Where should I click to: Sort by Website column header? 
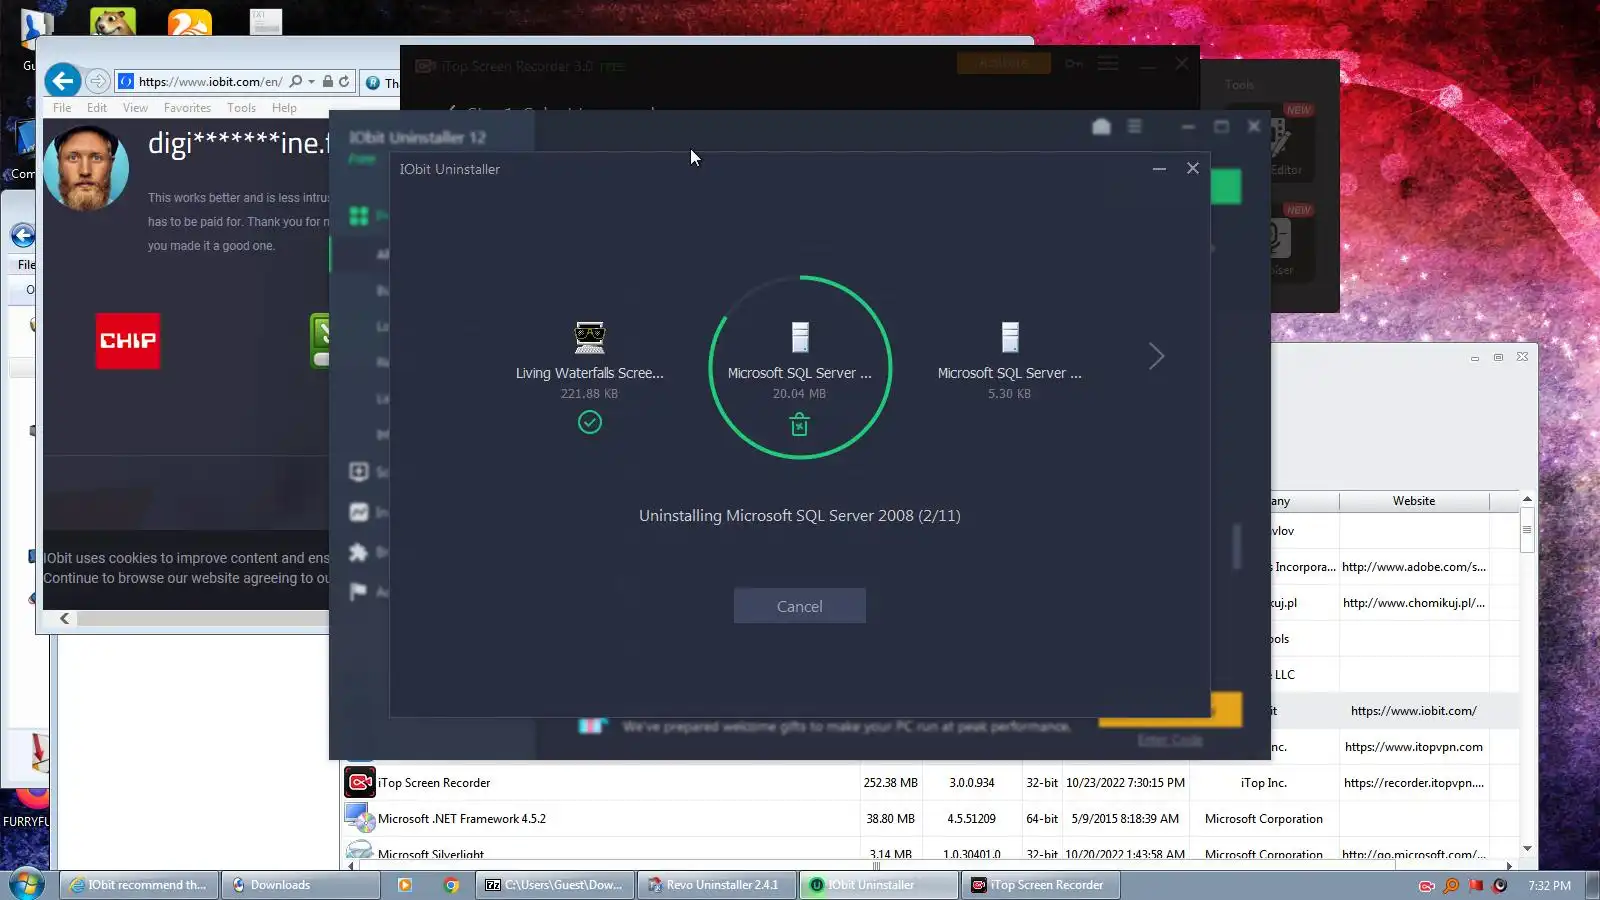1414,501
